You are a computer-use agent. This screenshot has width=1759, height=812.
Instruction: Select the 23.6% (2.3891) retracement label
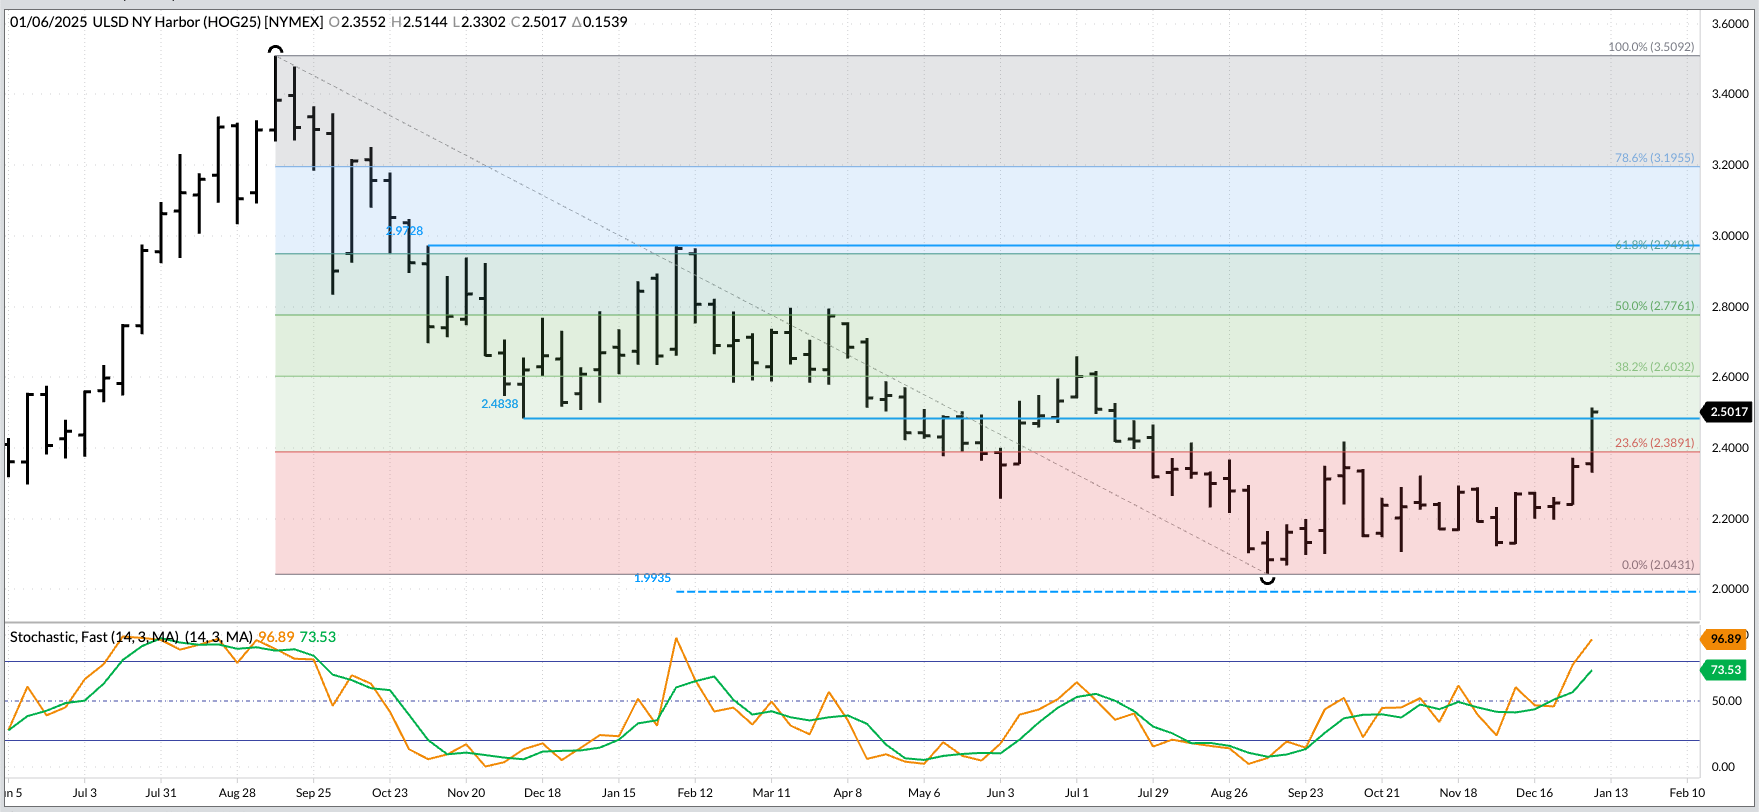1654,443
